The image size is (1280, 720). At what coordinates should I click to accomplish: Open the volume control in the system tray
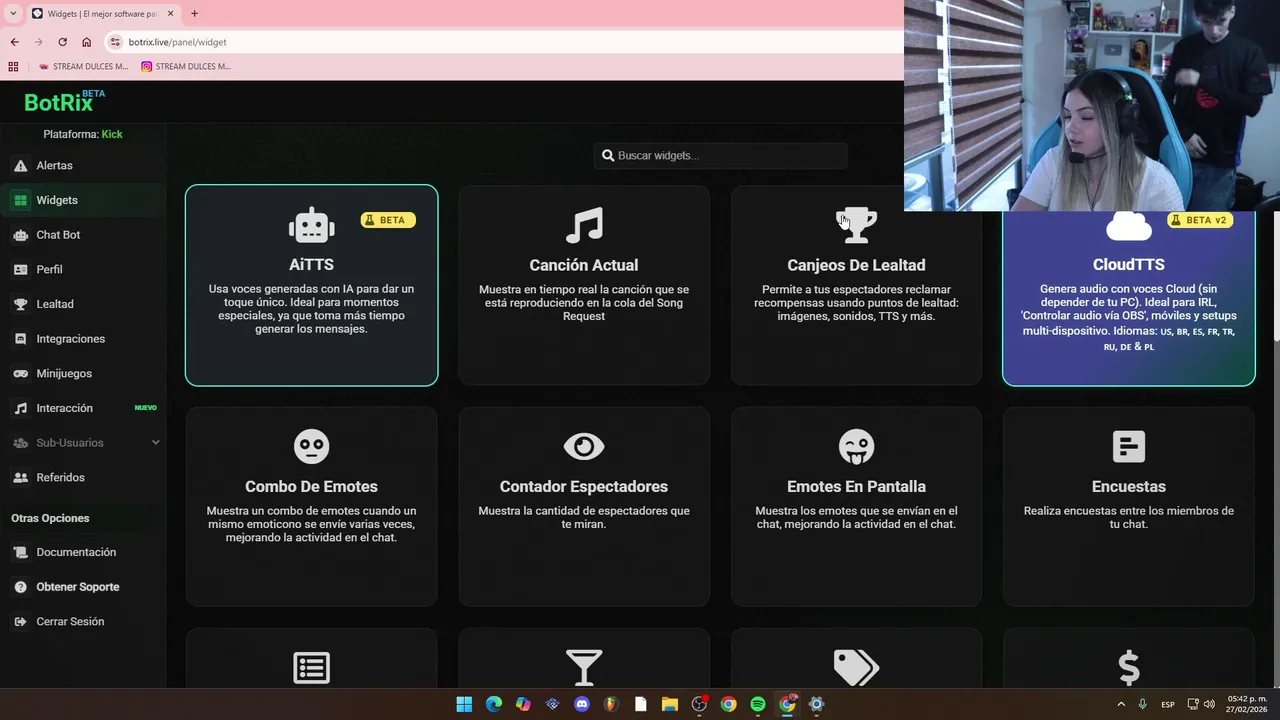click(1210, 704)
